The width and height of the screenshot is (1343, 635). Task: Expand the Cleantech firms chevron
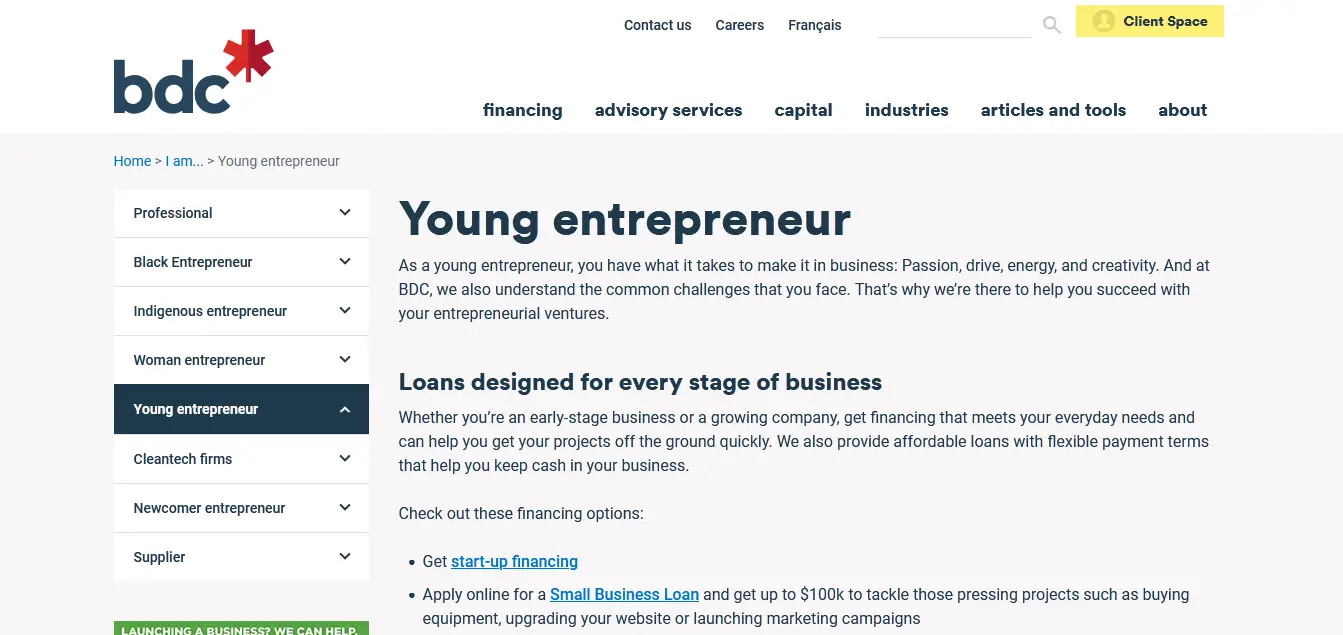[x=345, y=459]
